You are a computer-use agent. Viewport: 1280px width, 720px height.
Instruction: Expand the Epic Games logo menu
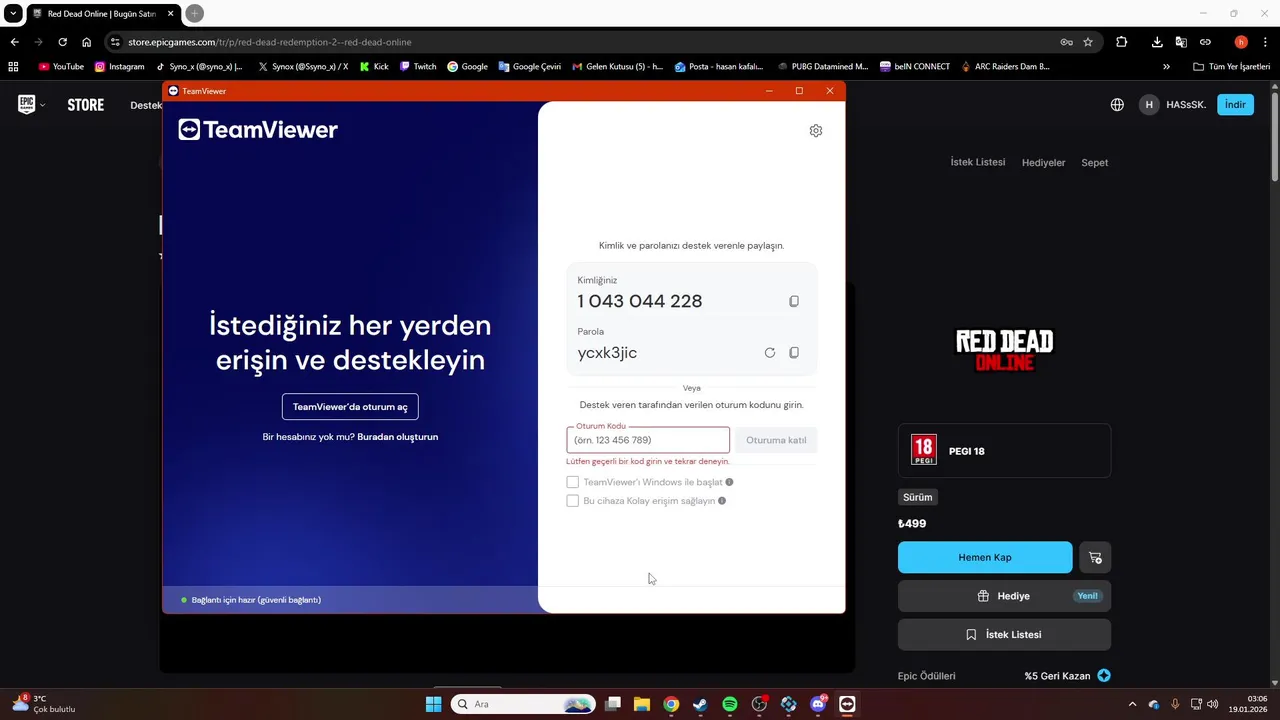[31, 105]
